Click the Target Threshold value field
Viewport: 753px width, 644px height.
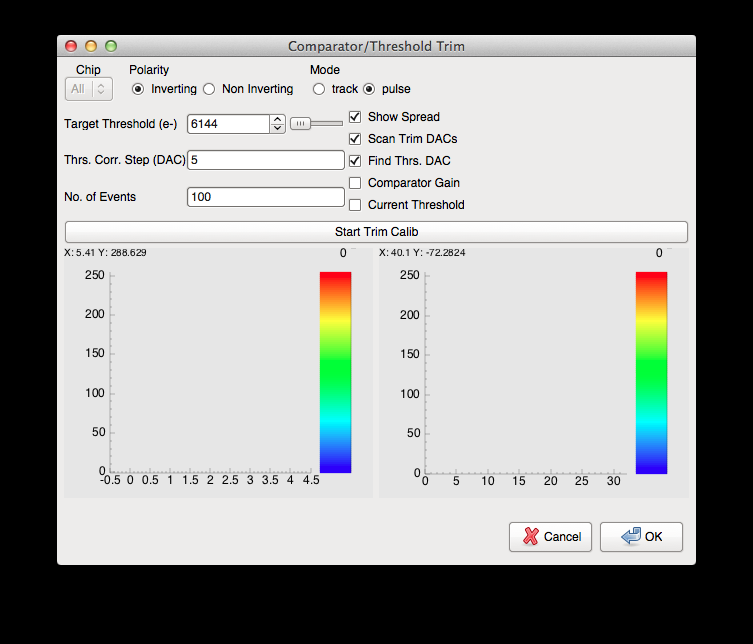coord(228,124)
